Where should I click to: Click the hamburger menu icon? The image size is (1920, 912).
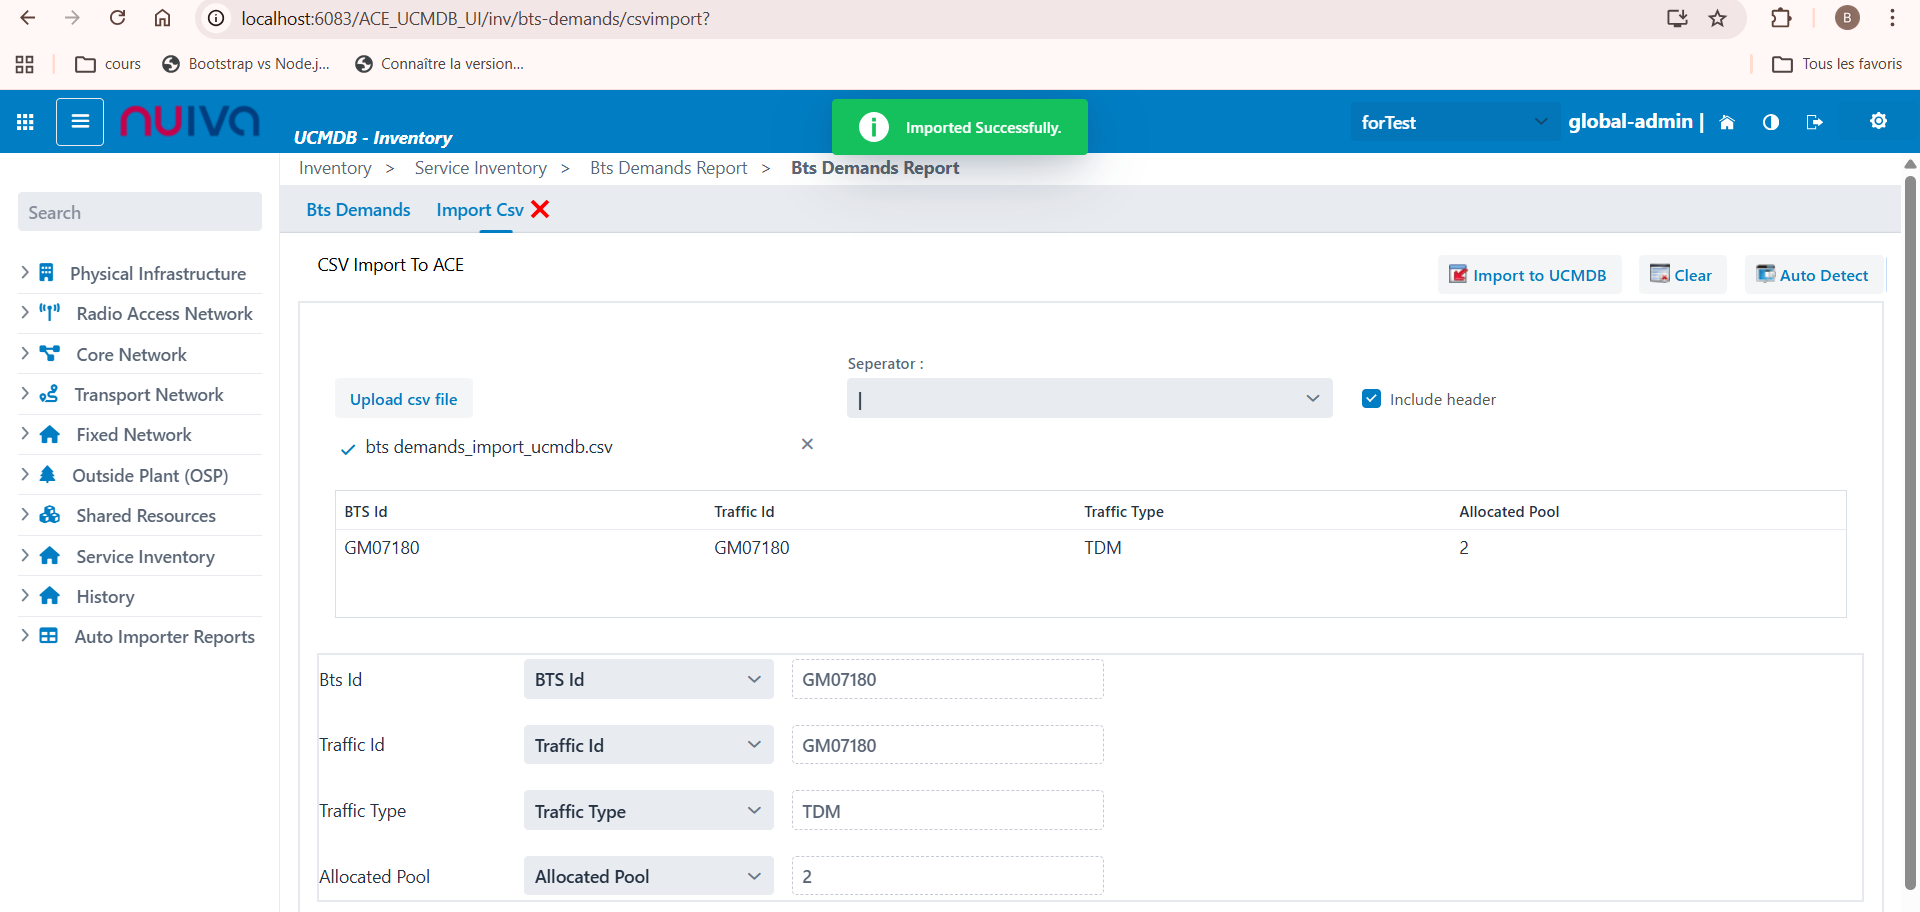point(80,122)
